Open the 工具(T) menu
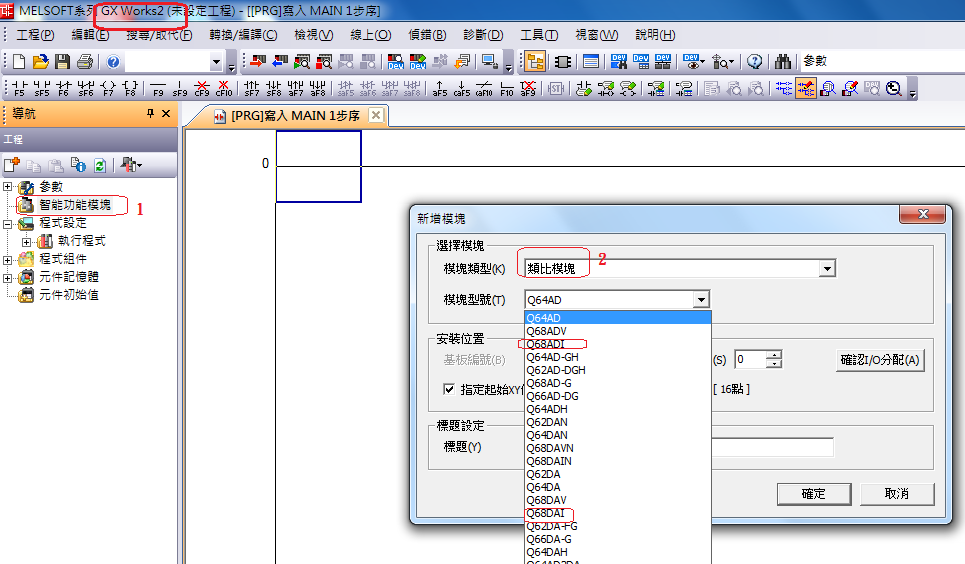This screenshot has height=564, width=965. click(x=539, y=35)
